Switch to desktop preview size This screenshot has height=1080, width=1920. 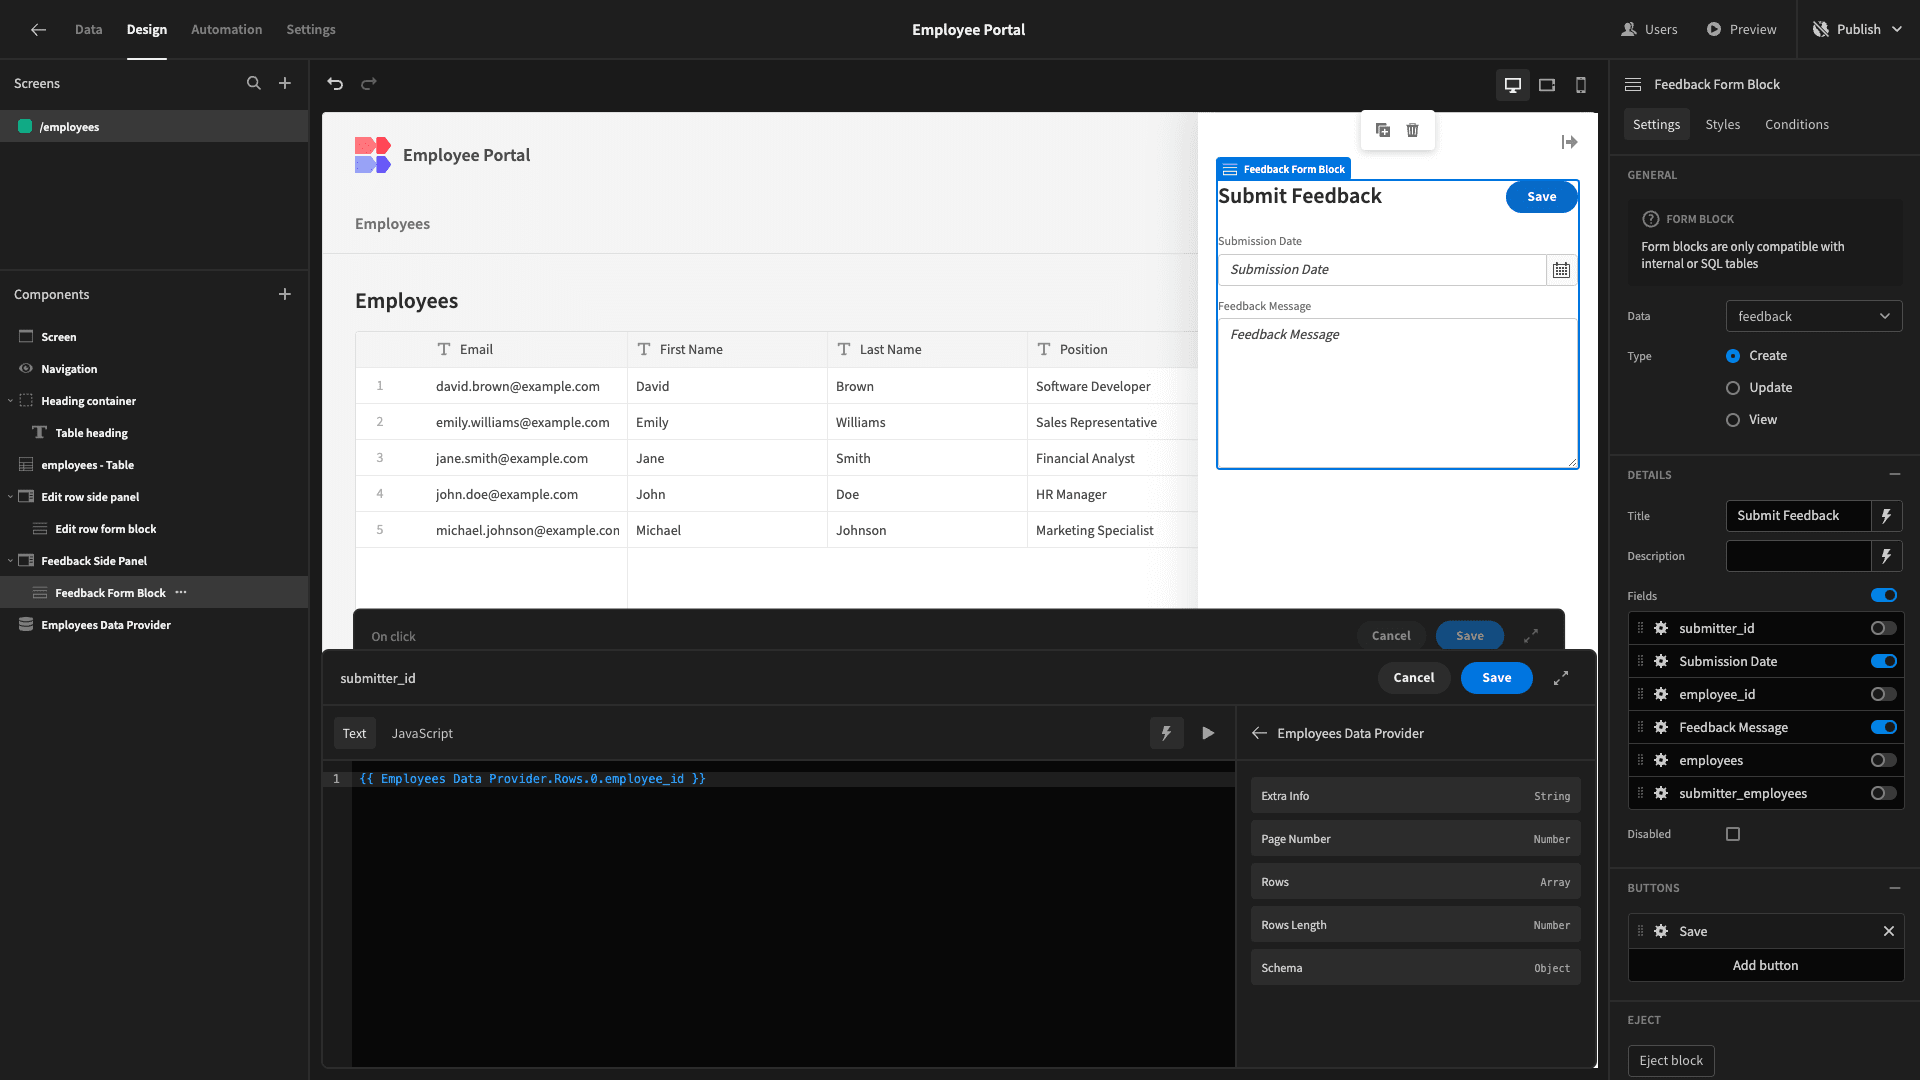pos(1513,85)
